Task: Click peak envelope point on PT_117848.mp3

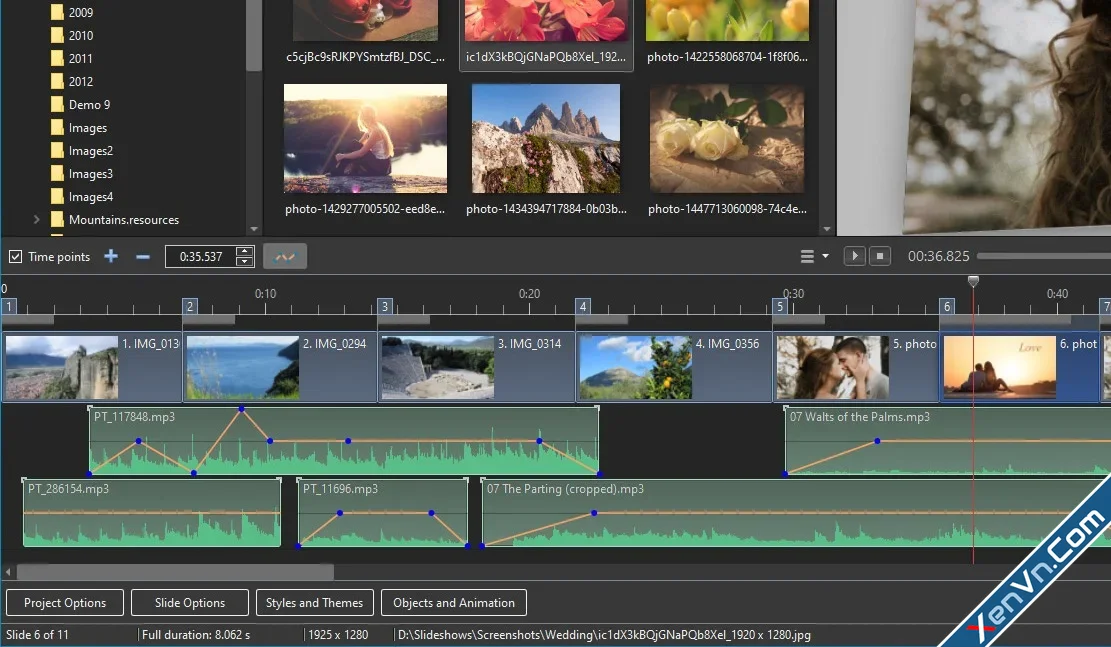Action: pos(242,409)
